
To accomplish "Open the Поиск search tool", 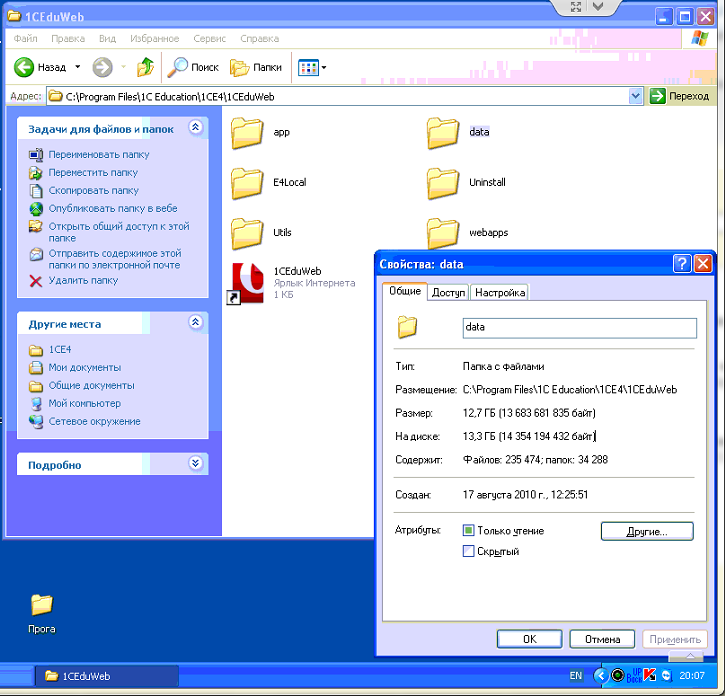I will coord(193,68).
